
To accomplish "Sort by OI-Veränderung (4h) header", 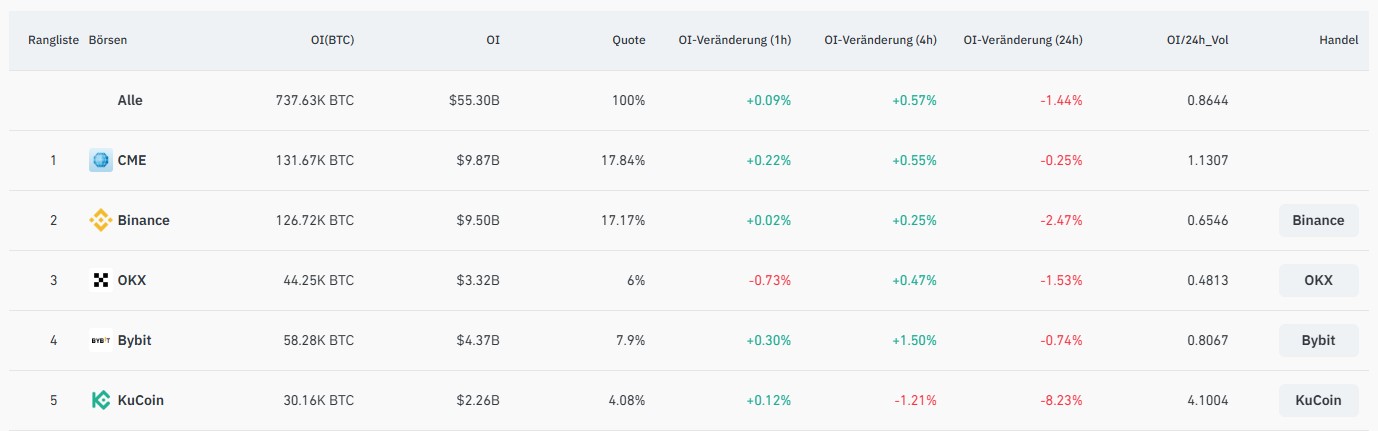I will click(880, 40).
